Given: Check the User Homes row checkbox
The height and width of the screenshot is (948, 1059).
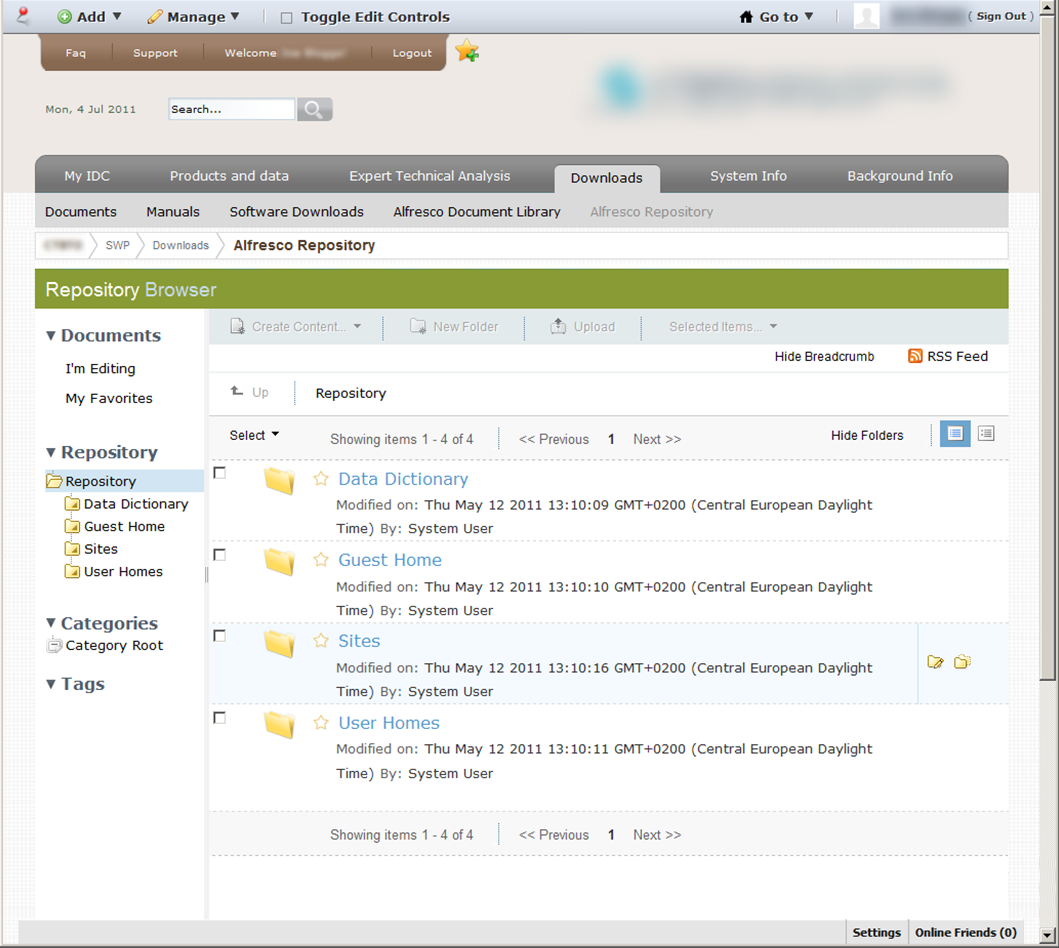Looking at the screenshot, I should (x=219, y=718).
